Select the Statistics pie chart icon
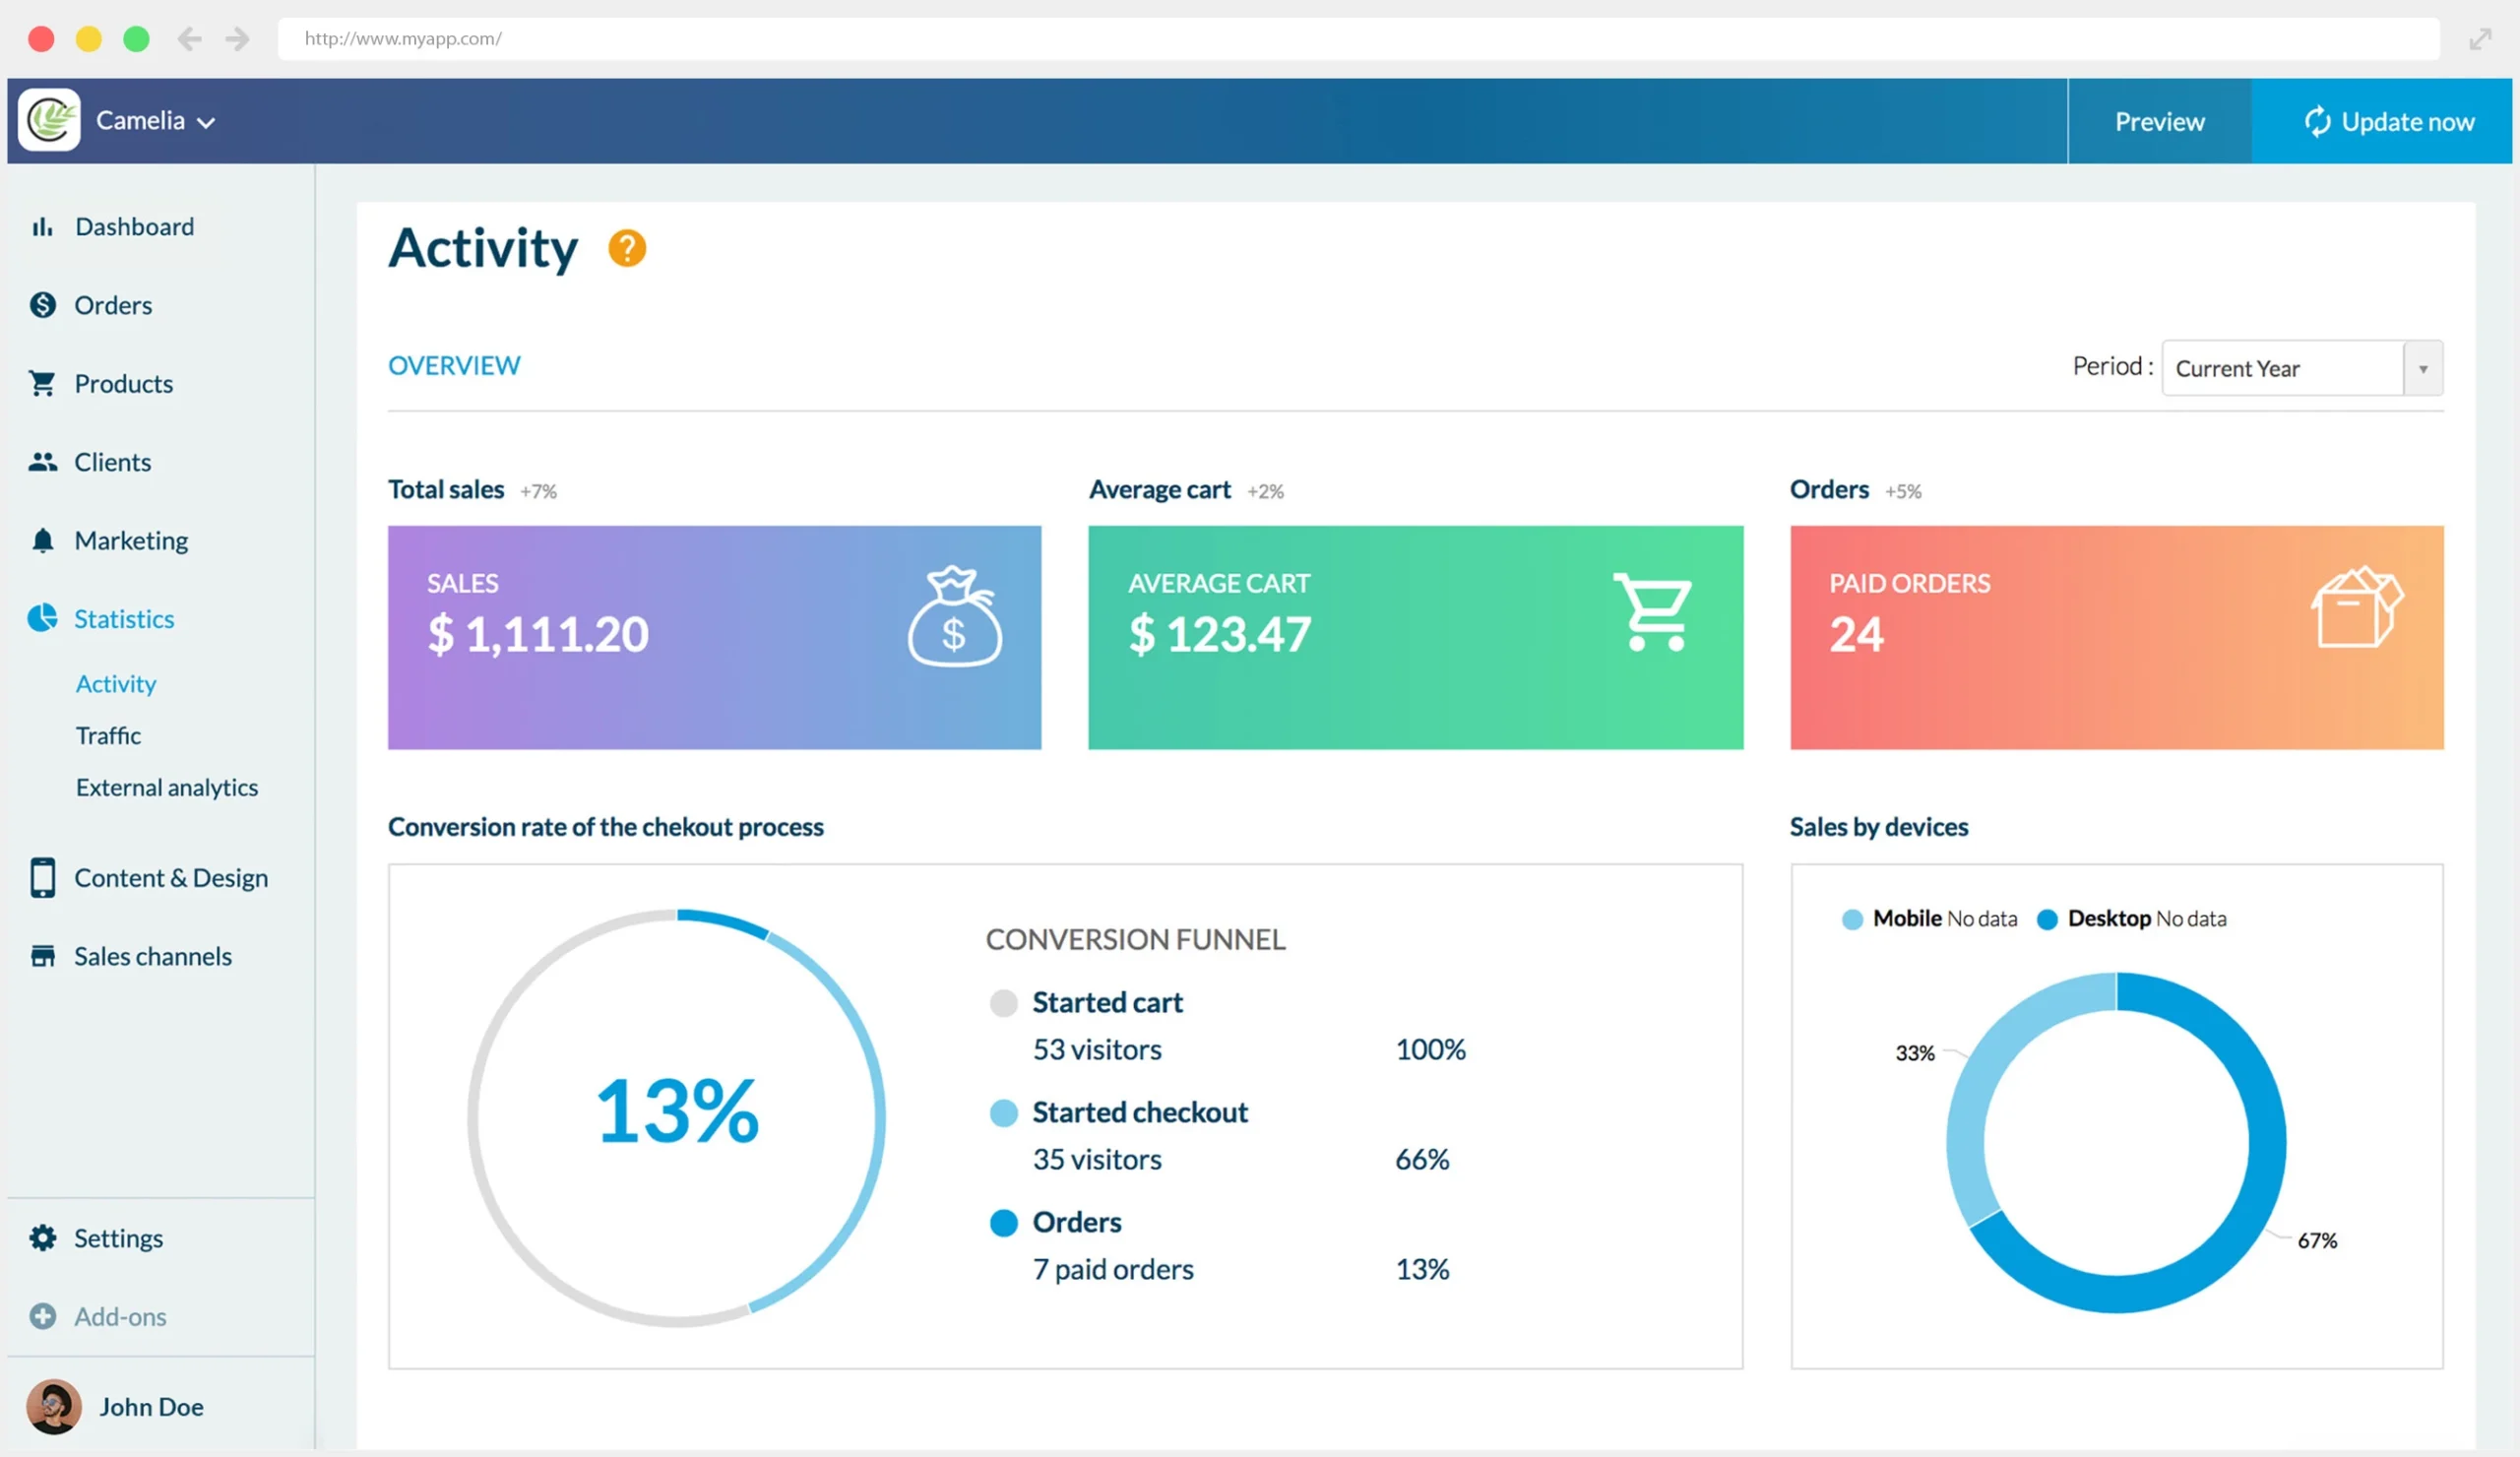 point(43,618)
